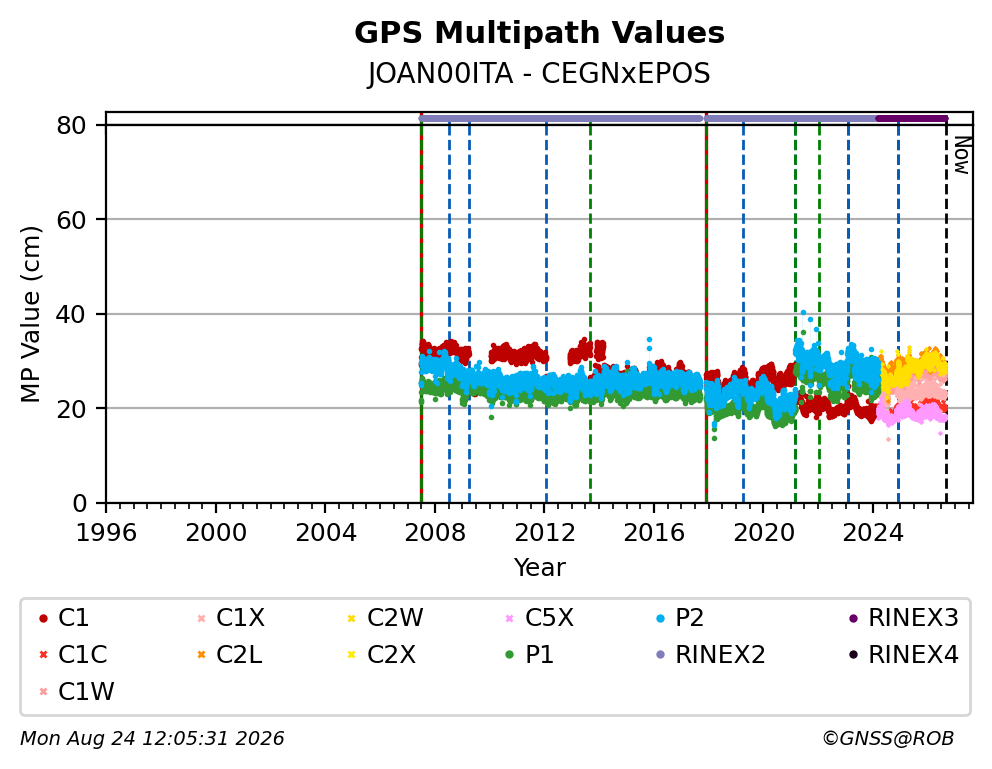Image resolution: width=992 pixels, height=769 pixels.
Task: Click the 2020 tick on Year axis
Action: 764,533
